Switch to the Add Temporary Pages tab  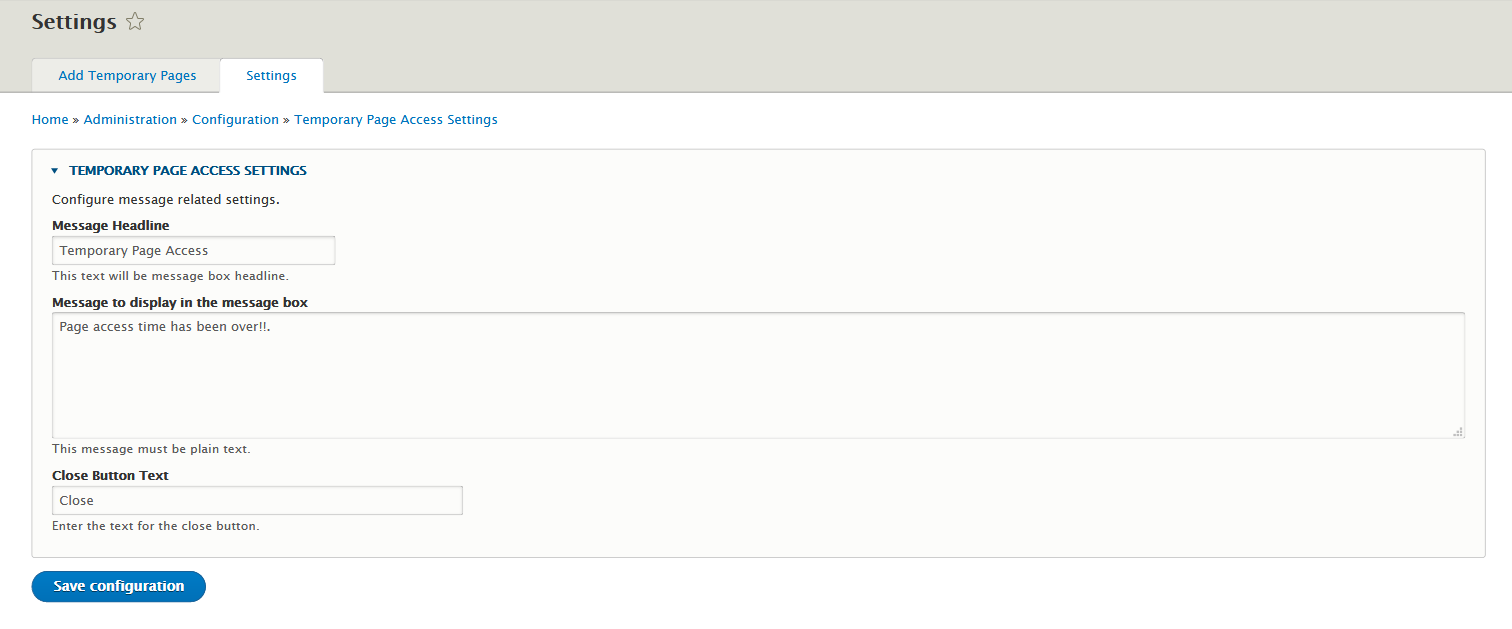coord(127,75)
